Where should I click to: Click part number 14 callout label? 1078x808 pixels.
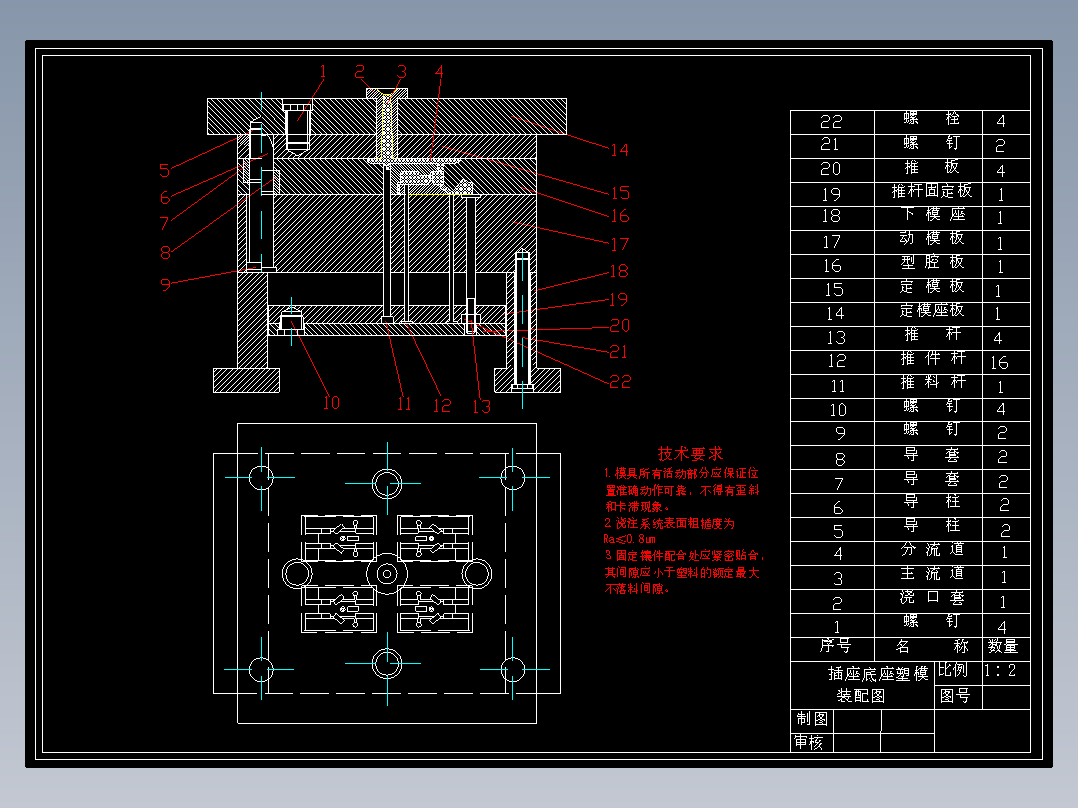pyautogui.click(x=619, y=150)
